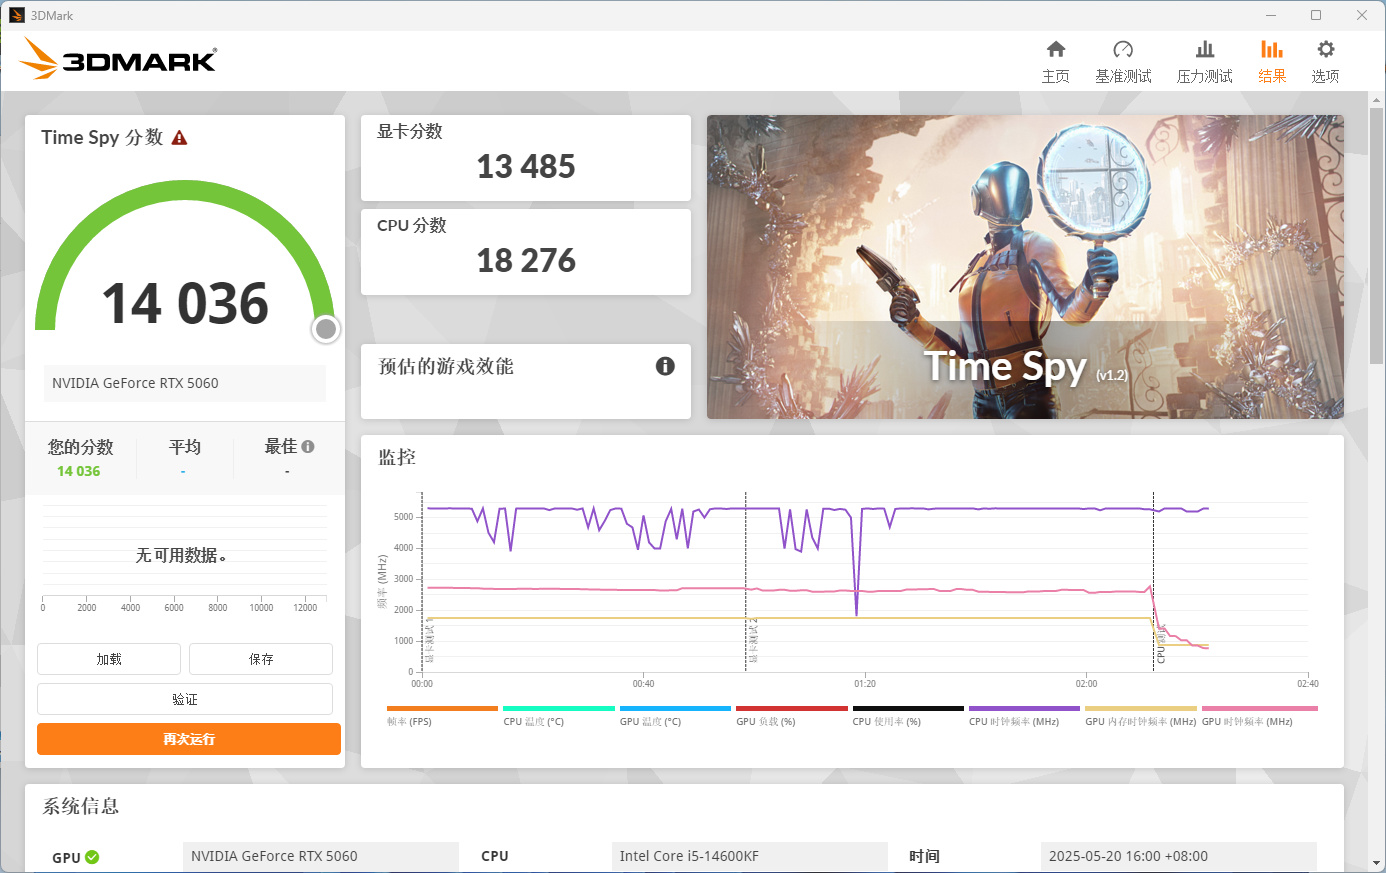Click the large 14 036 score in the gauge

click(x=185, y=303)
